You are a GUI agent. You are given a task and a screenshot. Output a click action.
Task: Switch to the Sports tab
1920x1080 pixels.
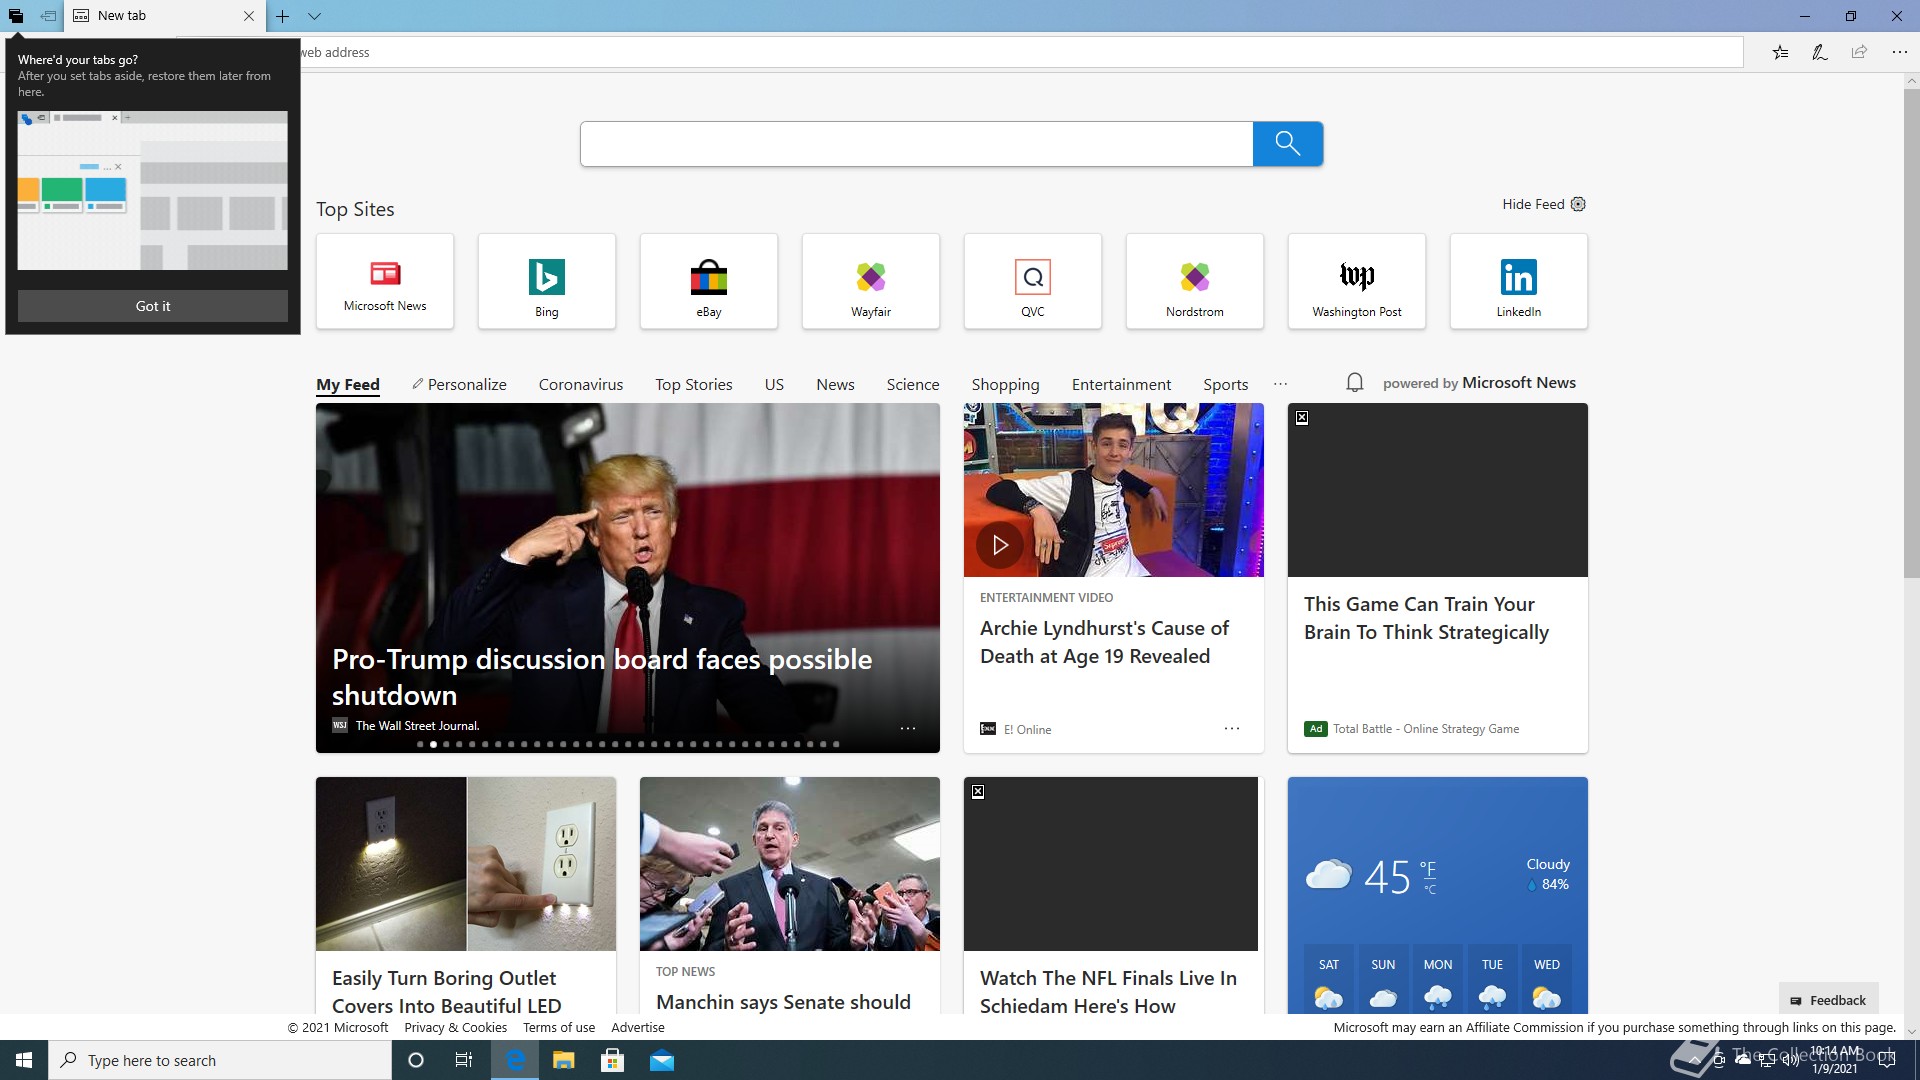[1226, 385]
